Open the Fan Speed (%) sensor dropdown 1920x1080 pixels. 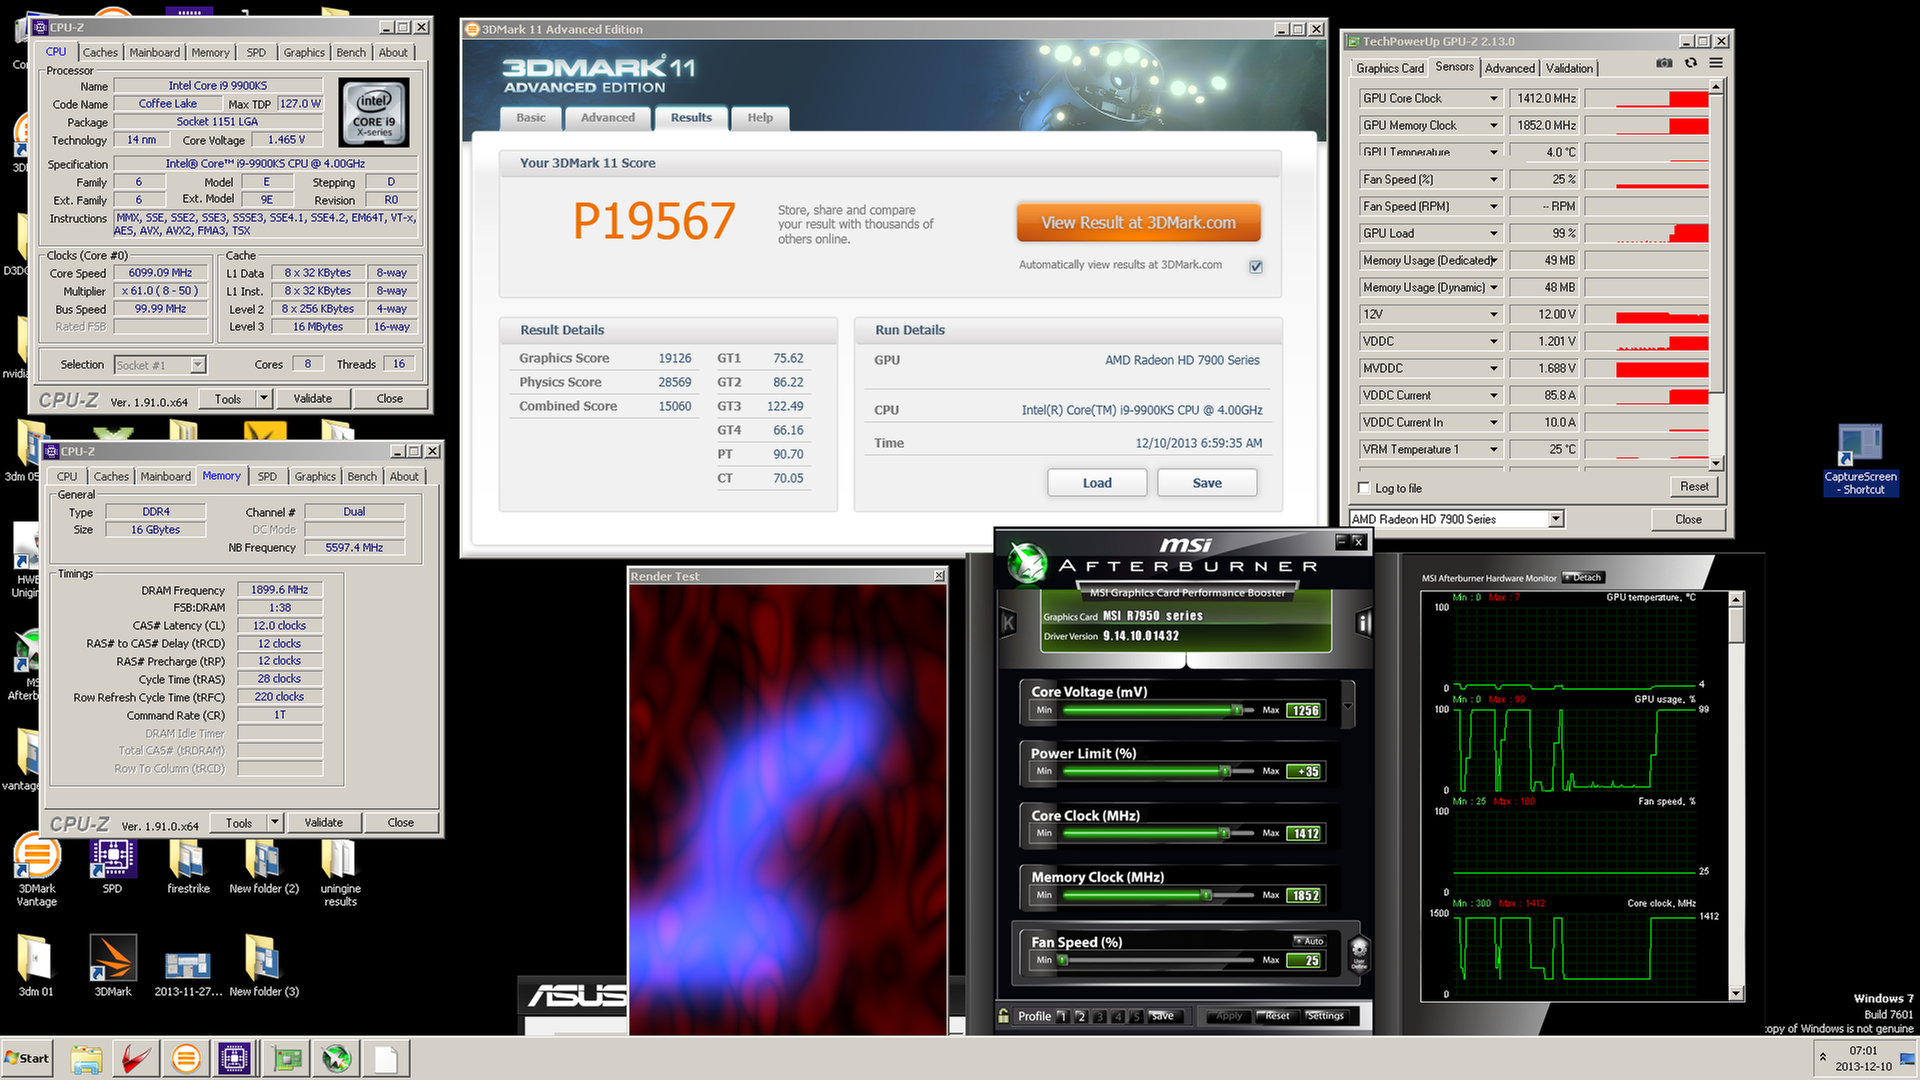click(1494, 179)
